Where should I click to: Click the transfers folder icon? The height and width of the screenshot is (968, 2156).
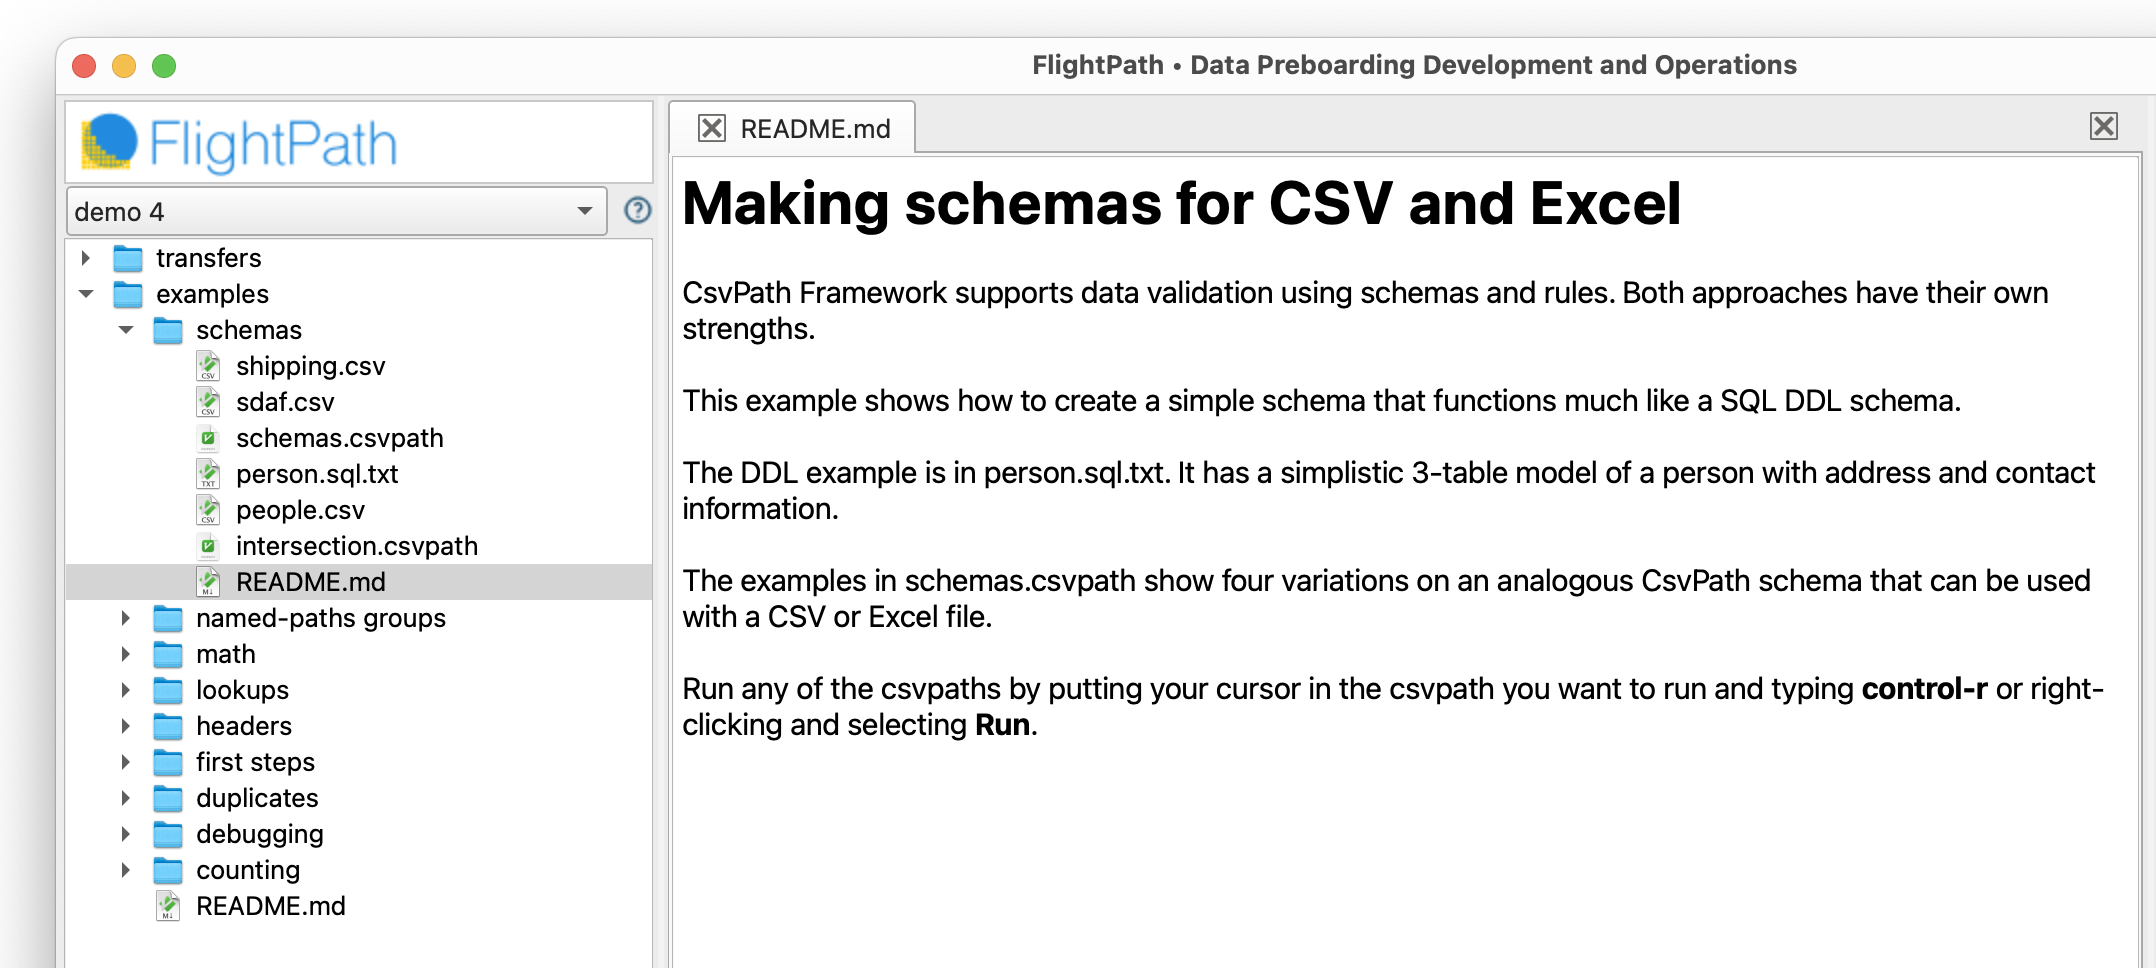click(128, 258)
